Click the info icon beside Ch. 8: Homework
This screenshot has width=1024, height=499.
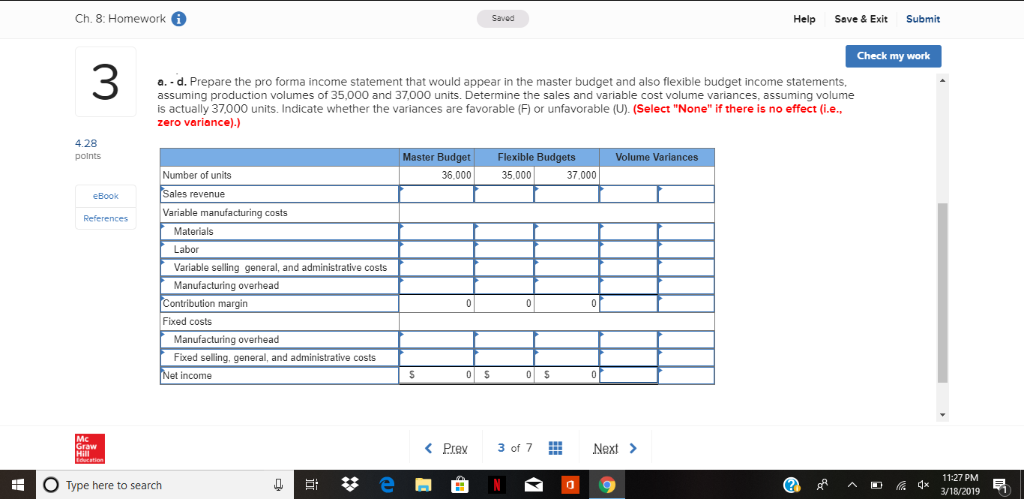click(179, 19)
